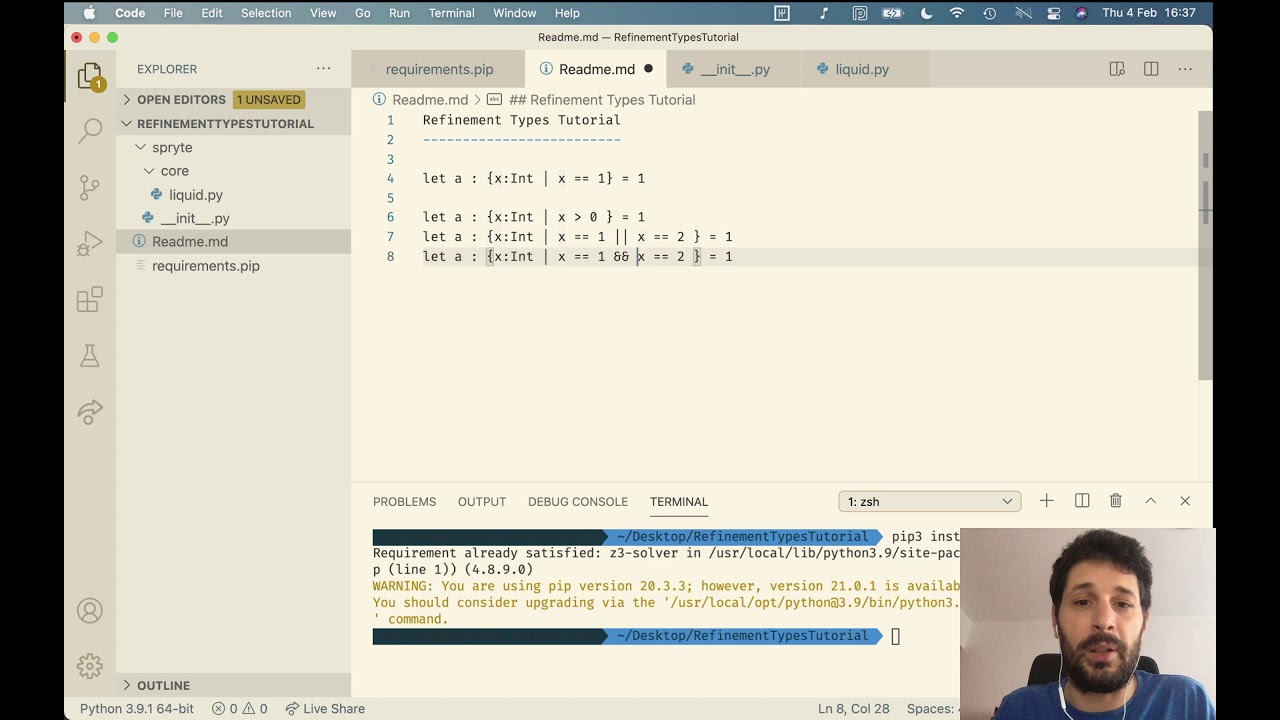Split the terminal panel

(1082, 501)
